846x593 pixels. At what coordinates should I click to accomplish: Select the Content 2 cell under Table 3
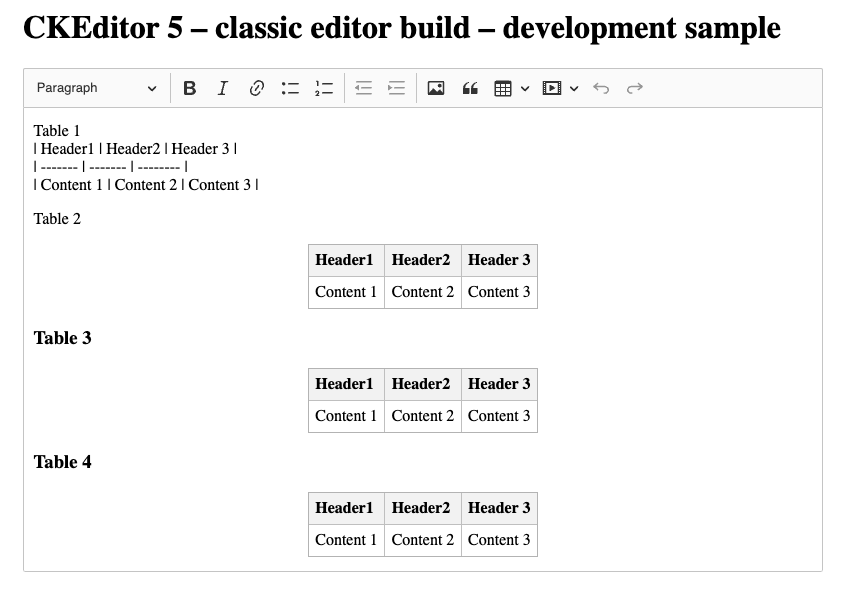[x=423, y=417]
